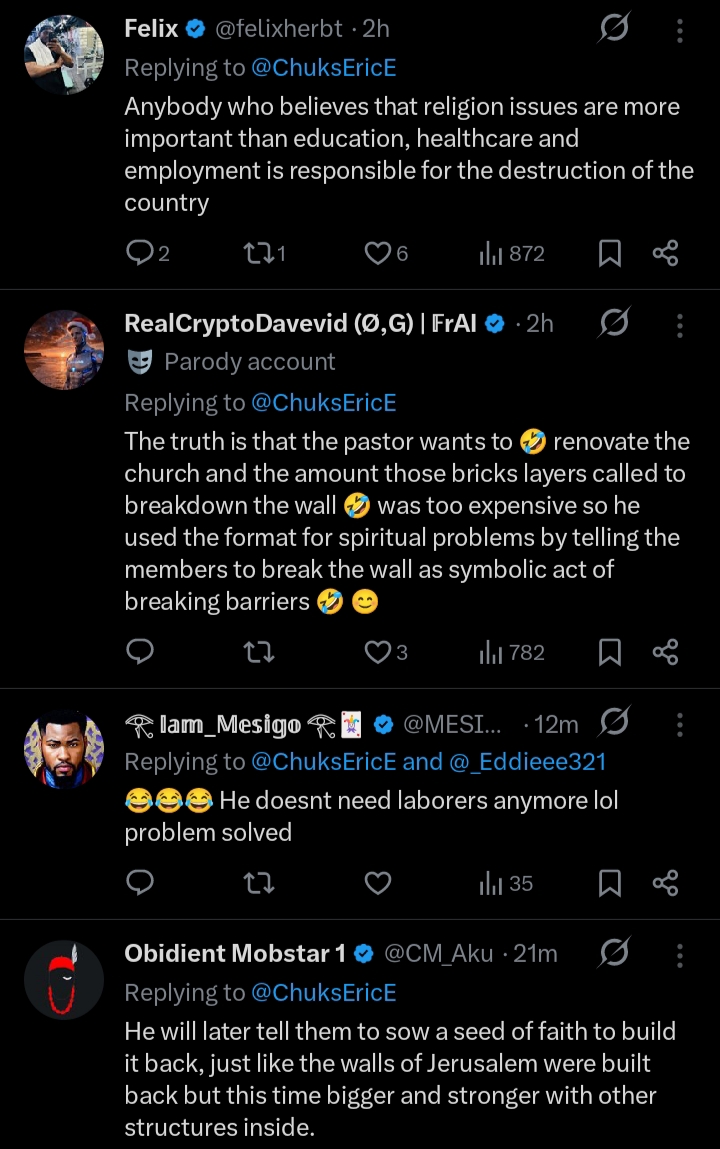720x1149 pixels.
Task: Like Felix's tweet
Action: (377, 254)
